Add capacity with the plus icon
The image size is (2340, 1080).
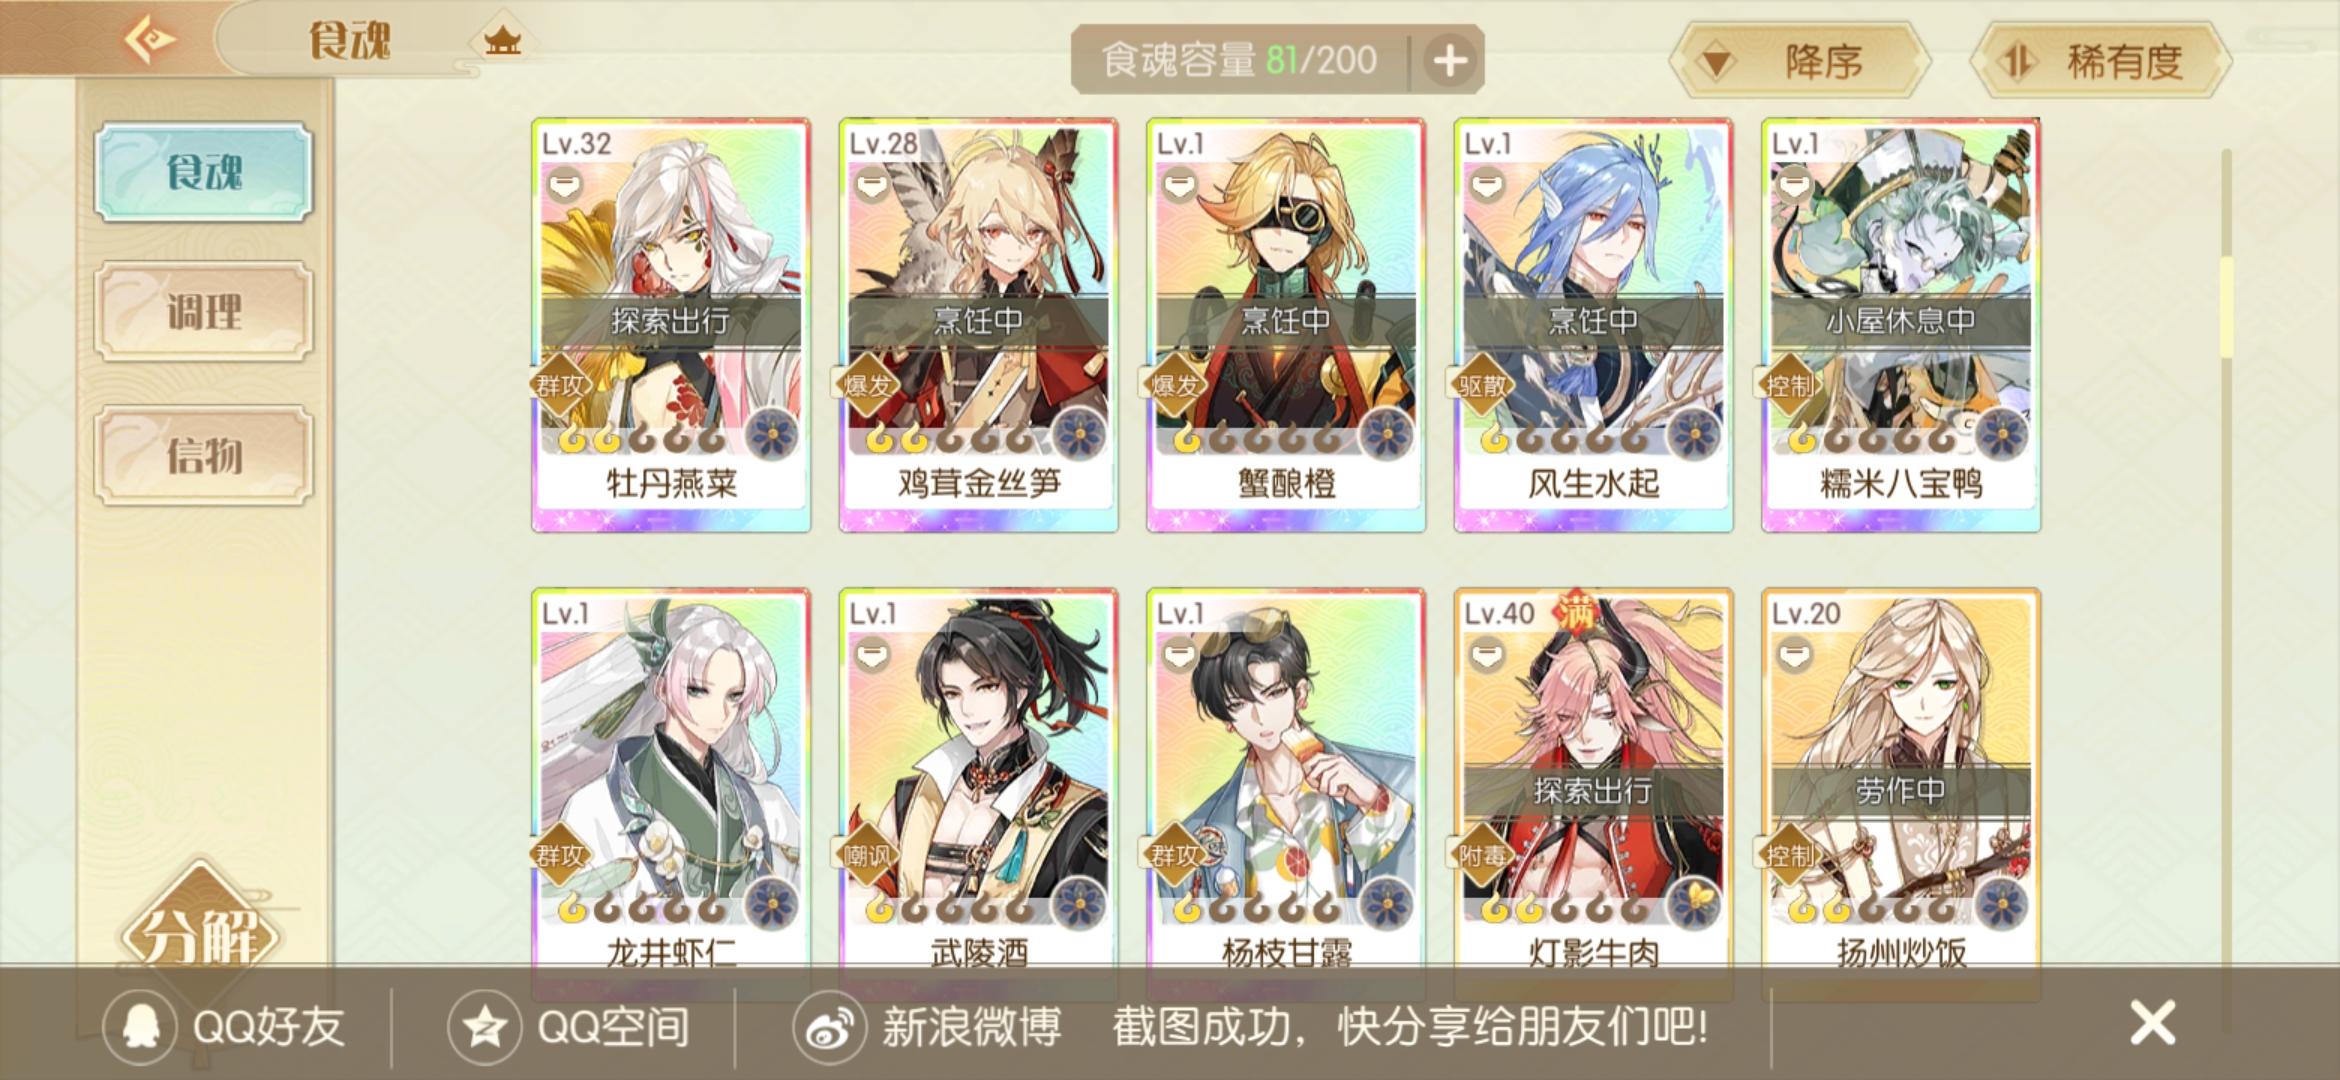(1450, 61)
